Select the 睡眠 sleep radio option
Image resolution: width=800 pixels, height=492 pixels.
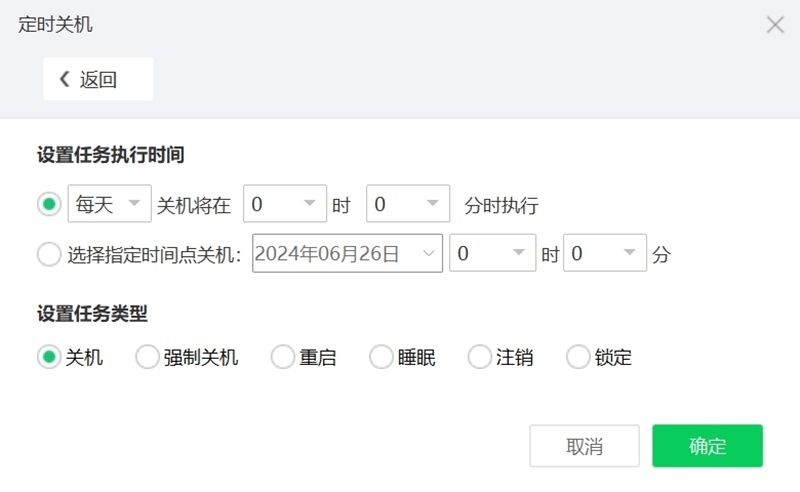coord(381,357)
